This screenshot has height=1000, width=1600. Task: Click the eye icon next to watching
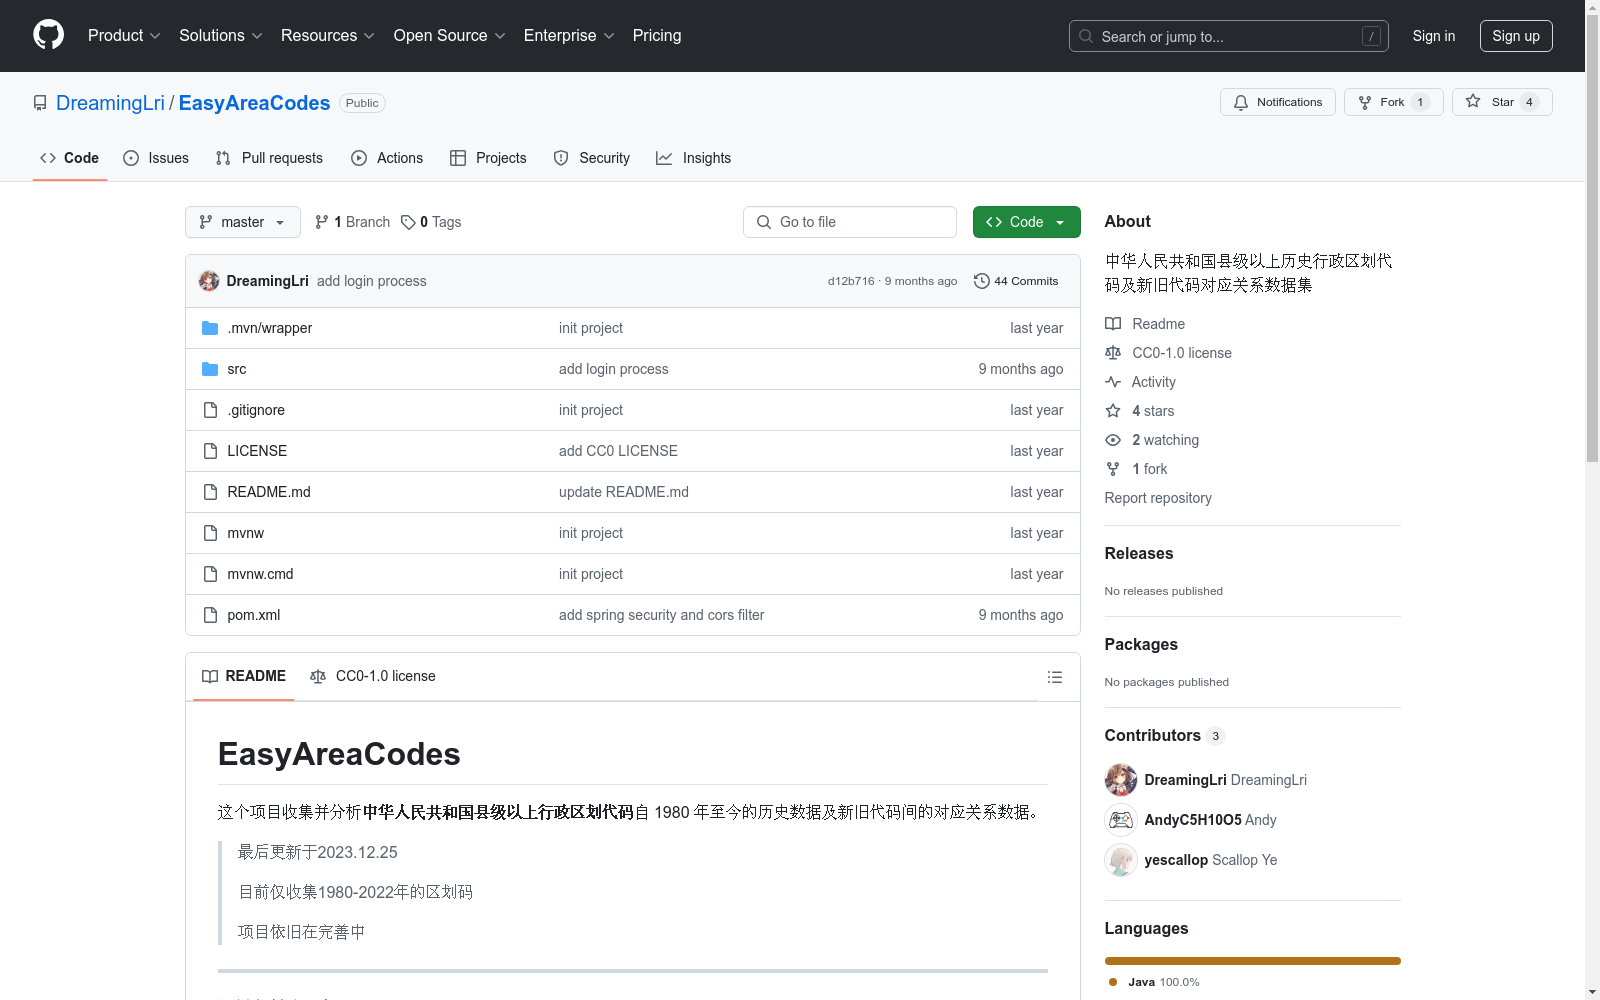tap(1113, 440)
